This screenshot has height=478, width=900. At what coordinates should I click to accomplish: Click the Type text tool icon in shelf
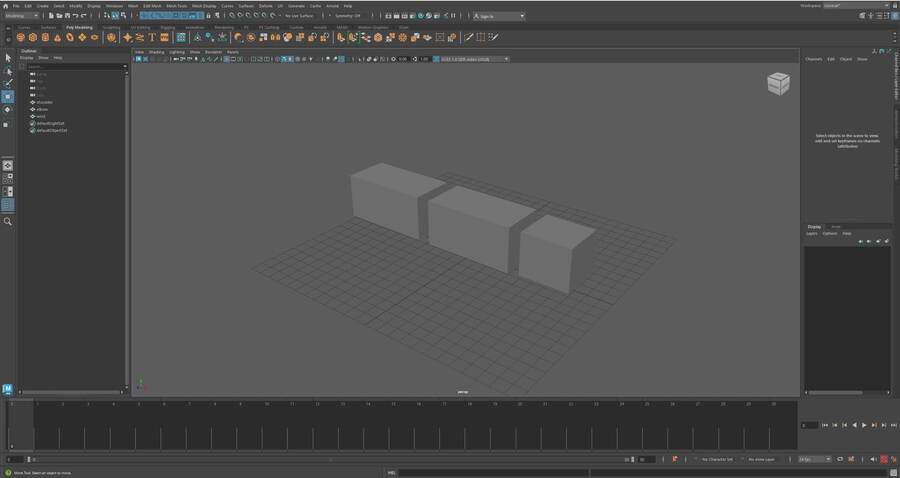click(x=151, y=37)
